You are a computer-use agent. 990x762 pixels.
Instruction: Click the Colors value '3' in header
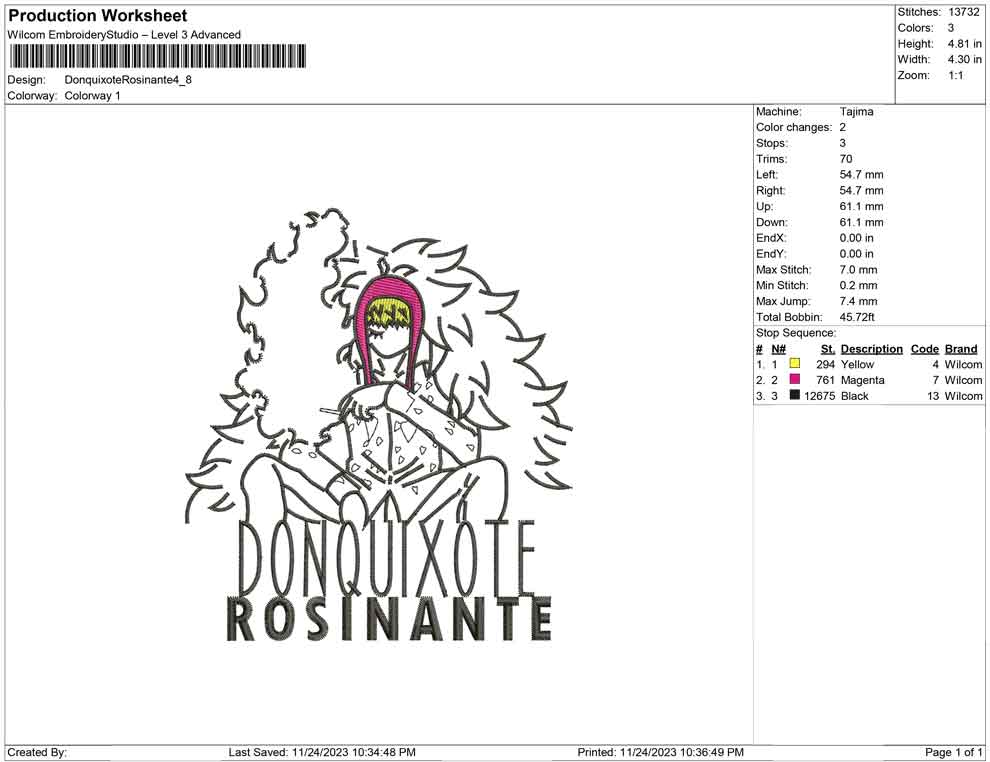(951, 28)
